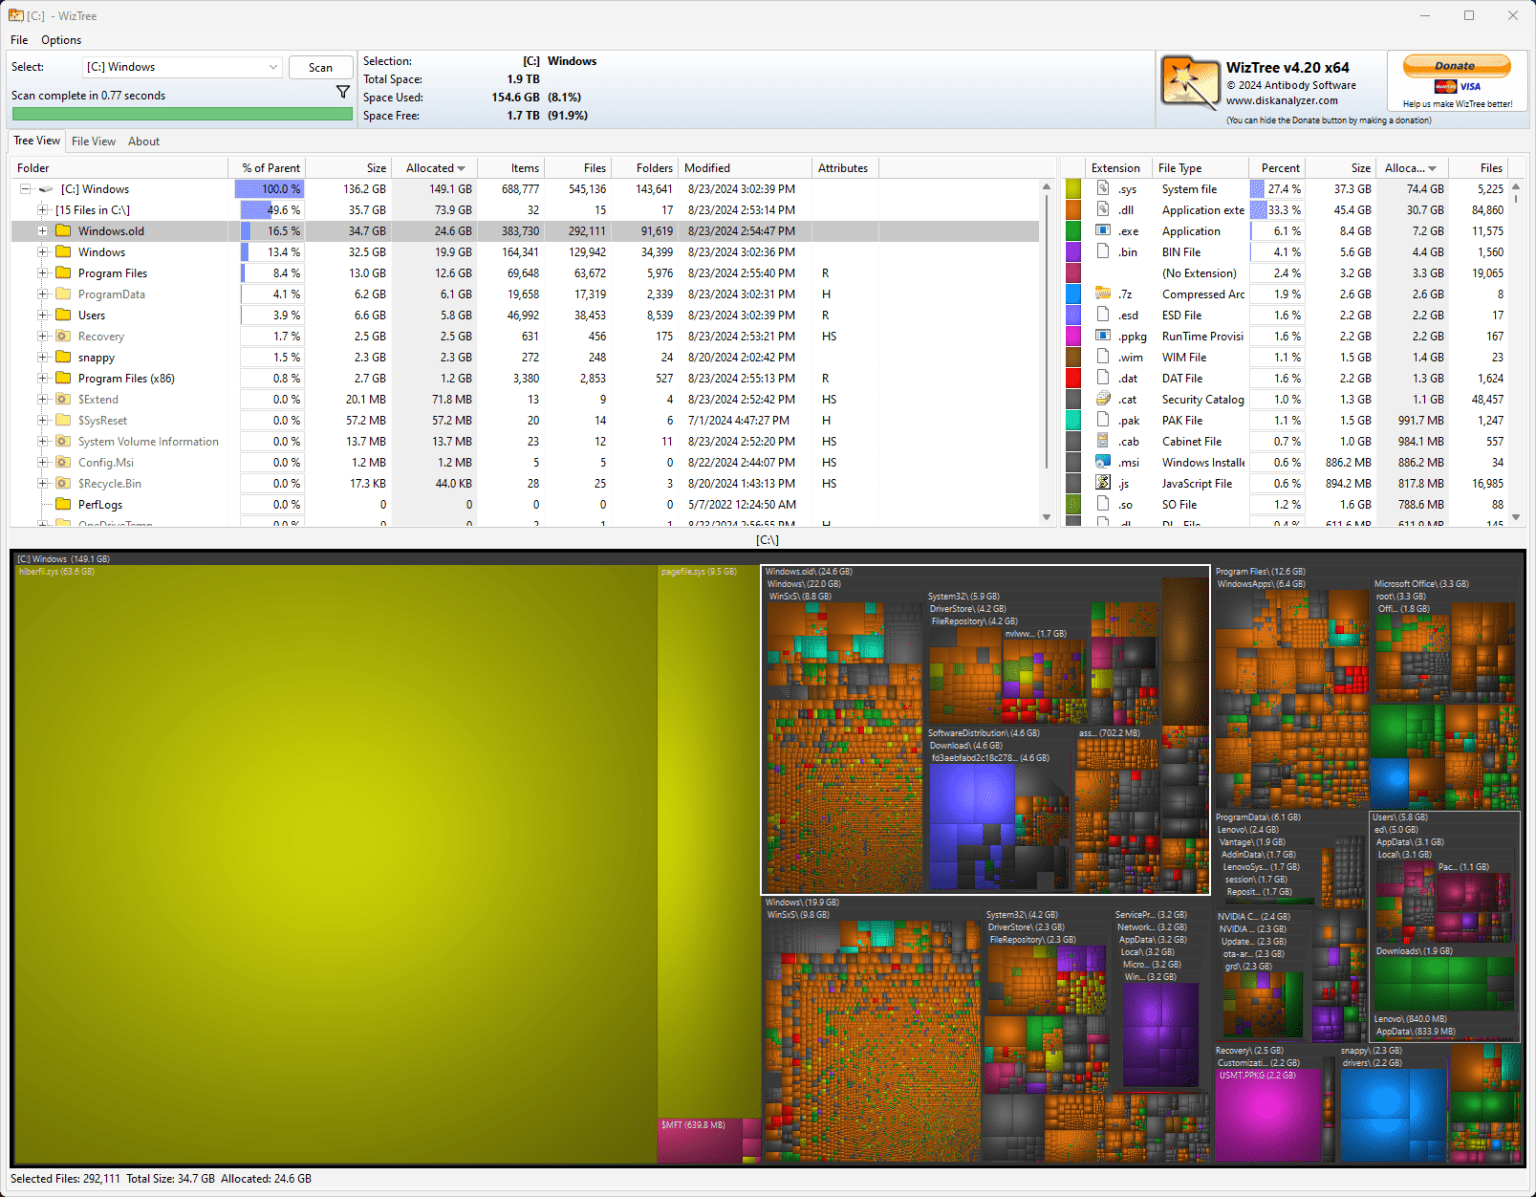Click the WizTree magnifier logo icon
1536x1197 pixels.
[1189, 83]
